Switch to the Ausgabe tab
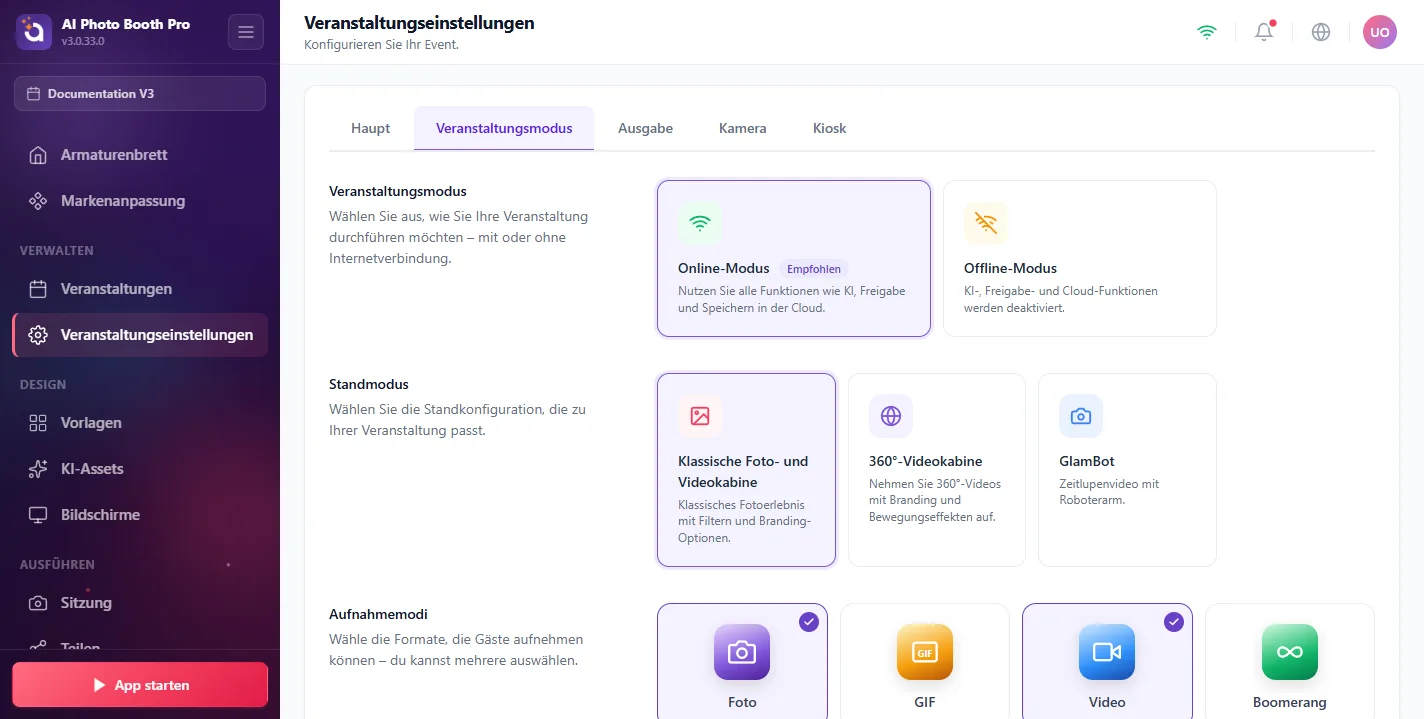Screen dimensions: 1424x719 point(645,128)
